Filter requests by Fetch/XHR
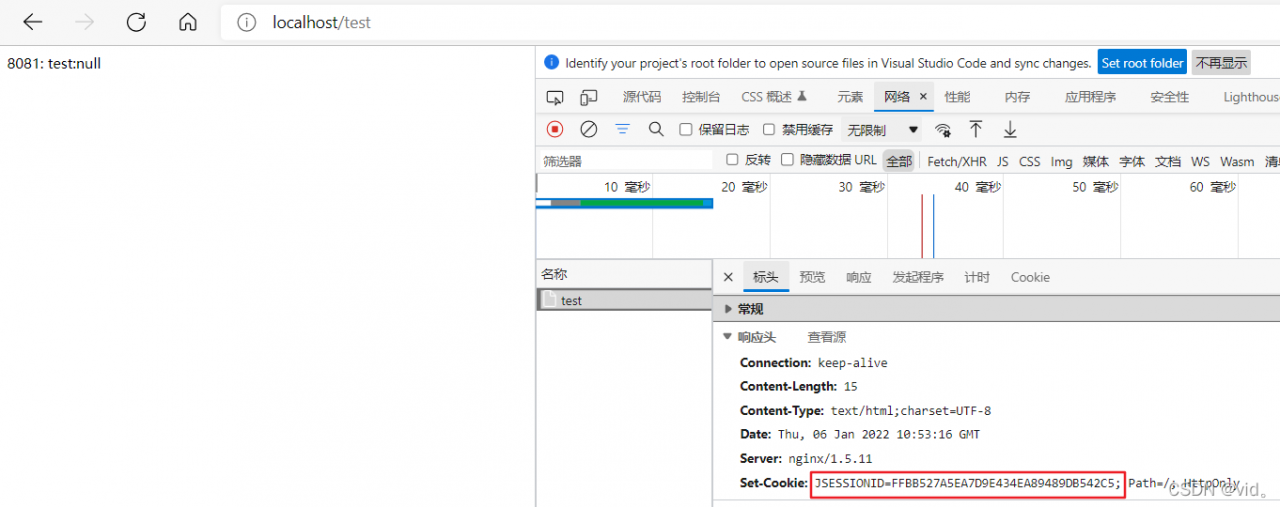Image resolution: width=1280 pixels, height=507 pixels. point(957,161)
